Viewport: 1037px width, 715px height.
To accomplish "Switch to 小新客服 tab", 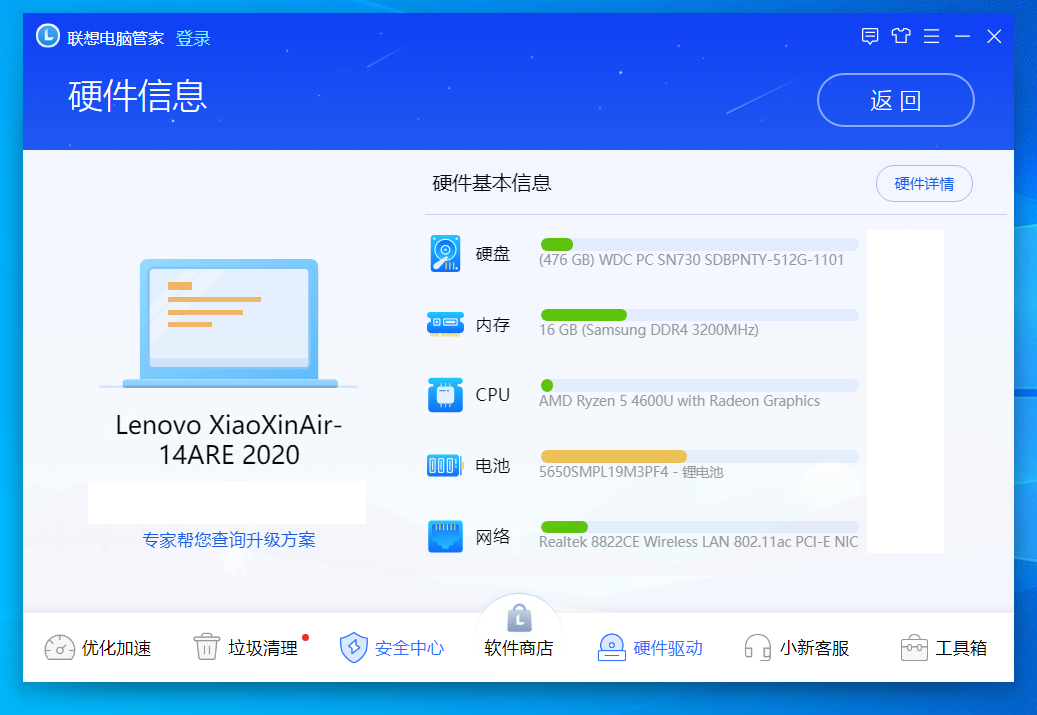I will [796, 648].
